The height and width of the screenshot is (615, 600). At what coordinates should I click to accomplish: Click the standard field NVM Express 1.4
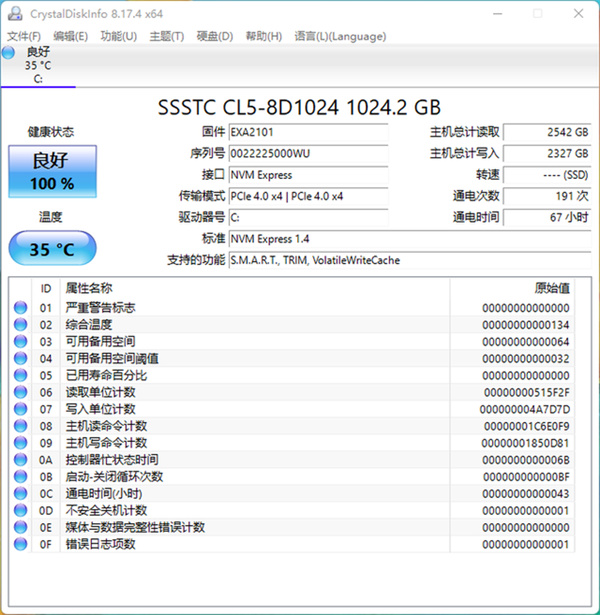[x=410, y=239]
